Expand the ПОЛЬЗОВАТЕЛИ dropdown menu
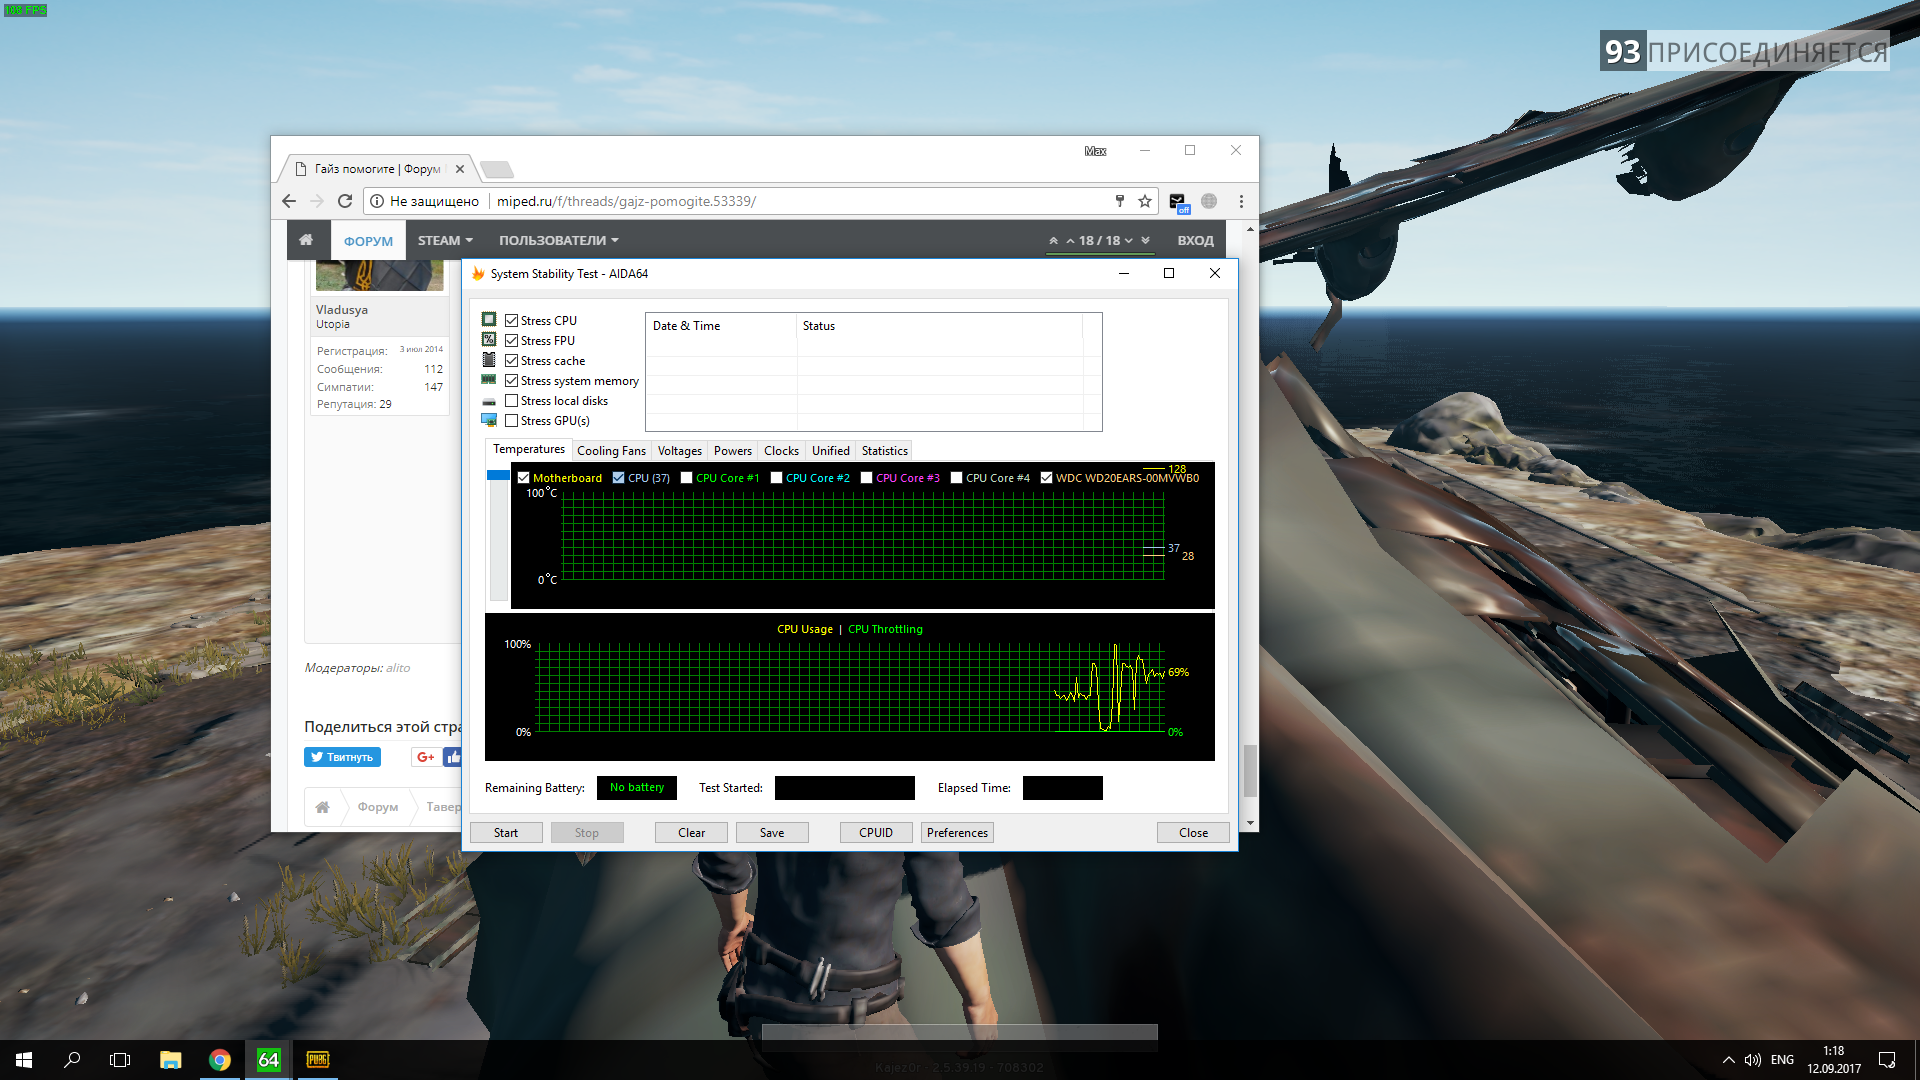The image size is (1920, 1080). point(559,240)
